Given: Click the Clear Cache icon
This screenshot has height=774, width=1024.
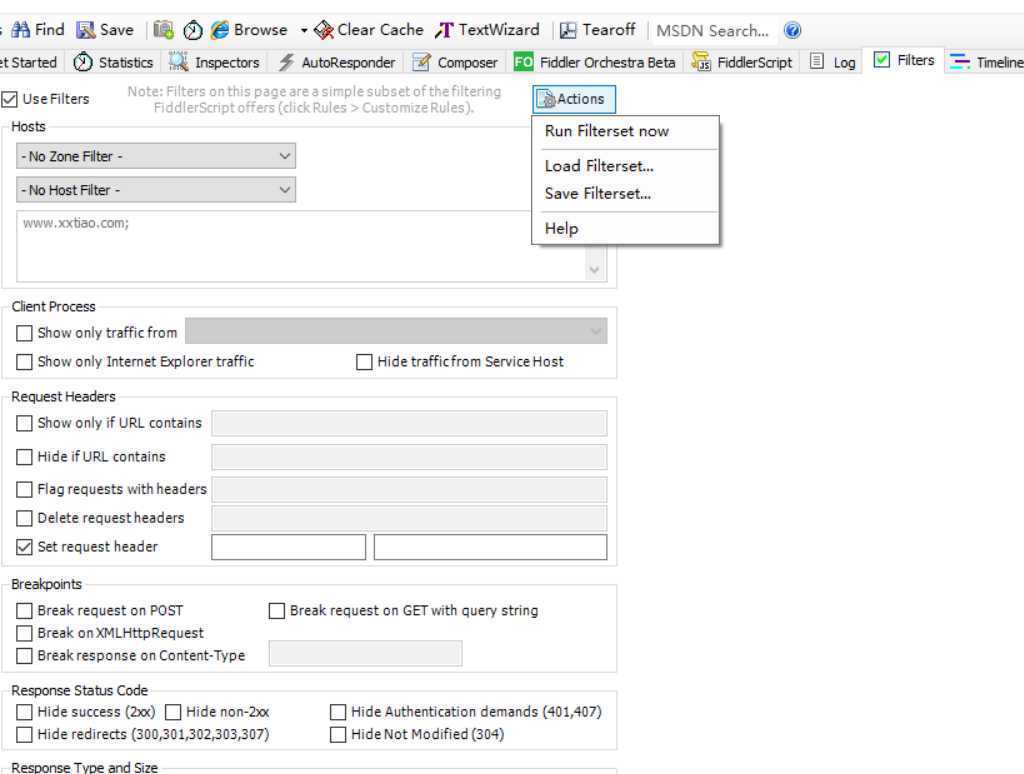Looking at the screenshot, I should pos(323,30).
